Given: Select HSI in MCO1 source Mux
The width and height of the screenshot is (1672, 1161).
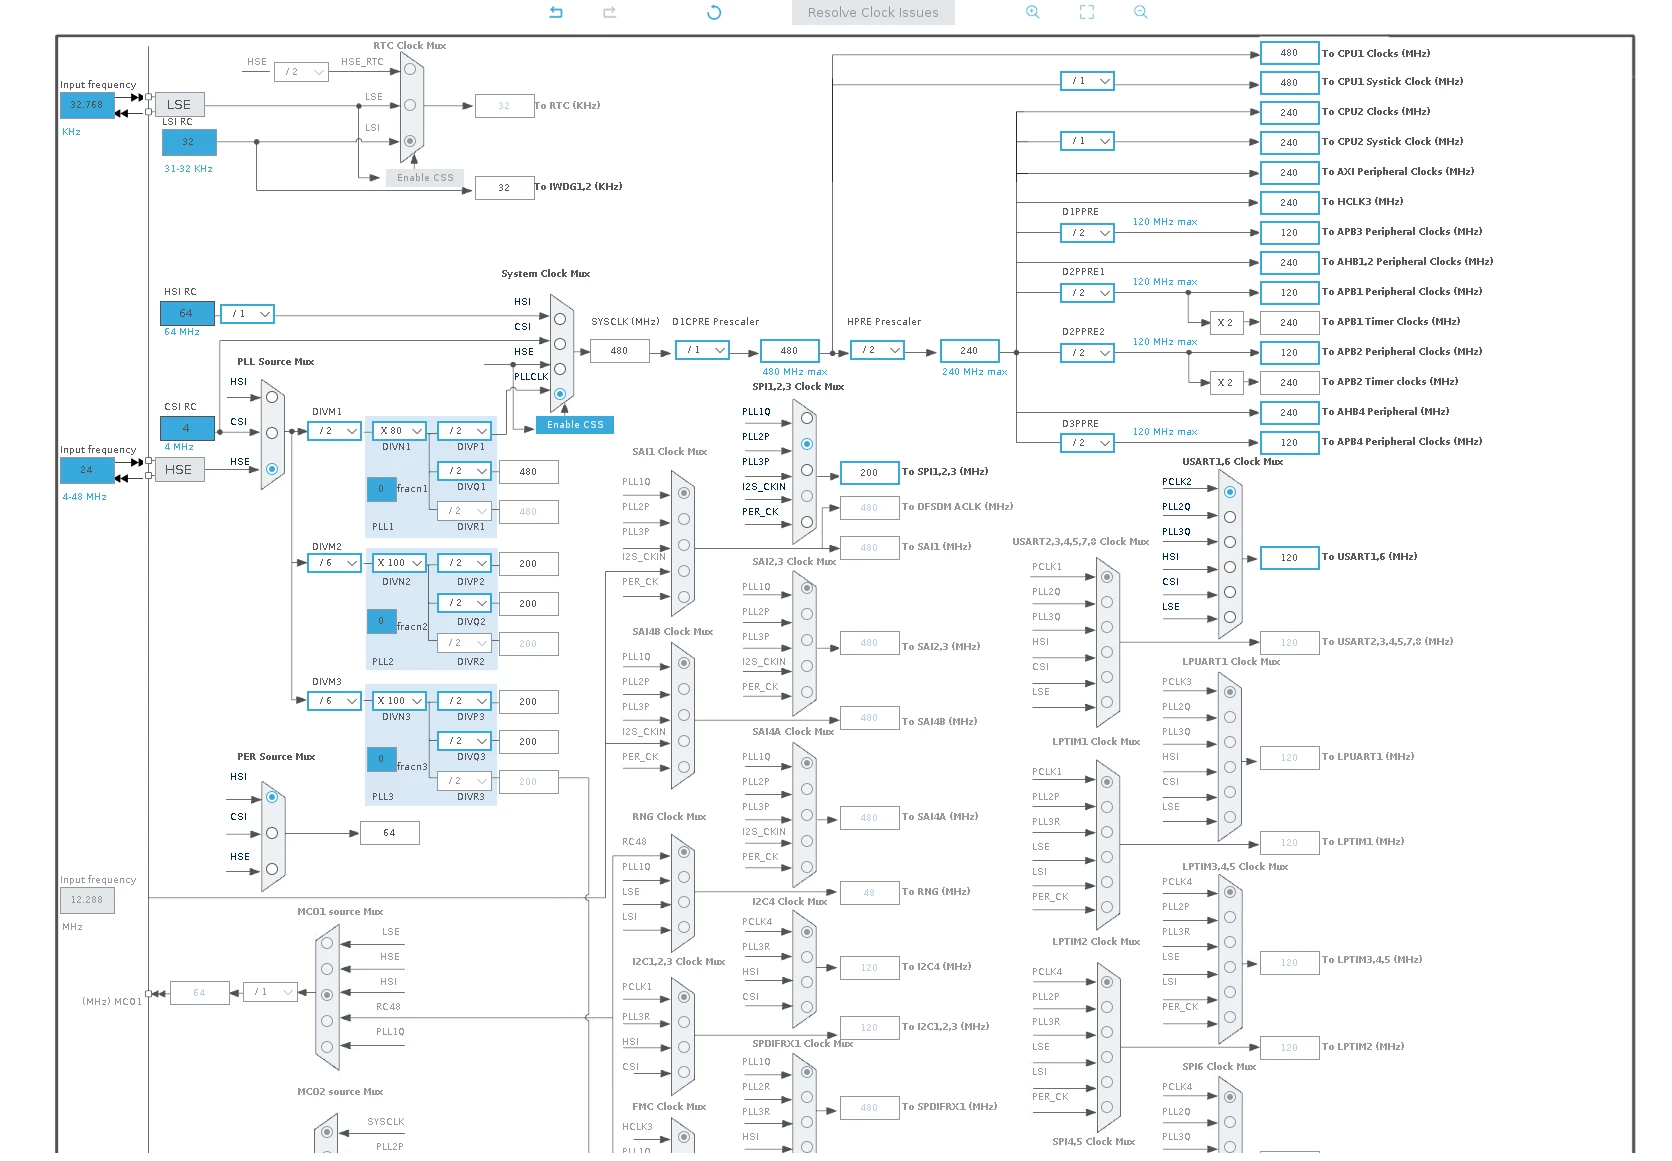Looking at the screenshot, I should (x=327, y=994).
